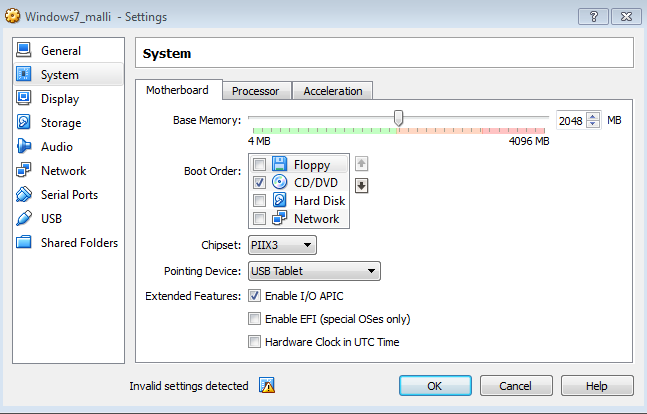Viewport: 647px width, 414px height.
Task: Select the Audio speaker icon
Action: pyautogui.click(x=24, y=147)
